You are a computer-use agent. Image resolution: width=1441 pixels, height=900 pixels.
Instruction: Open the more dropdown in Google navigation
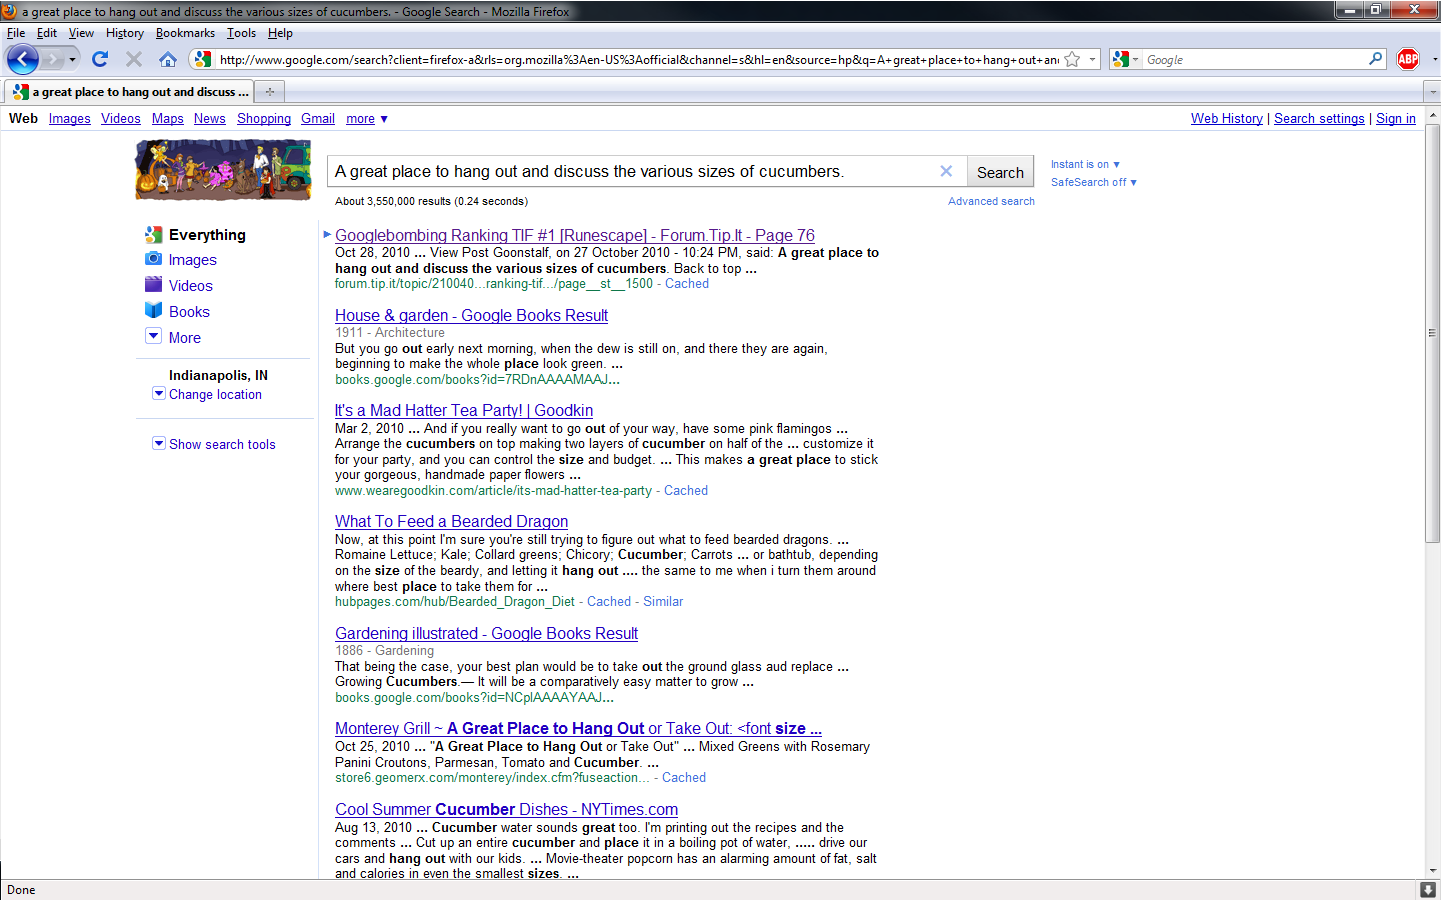click(367, 118)
